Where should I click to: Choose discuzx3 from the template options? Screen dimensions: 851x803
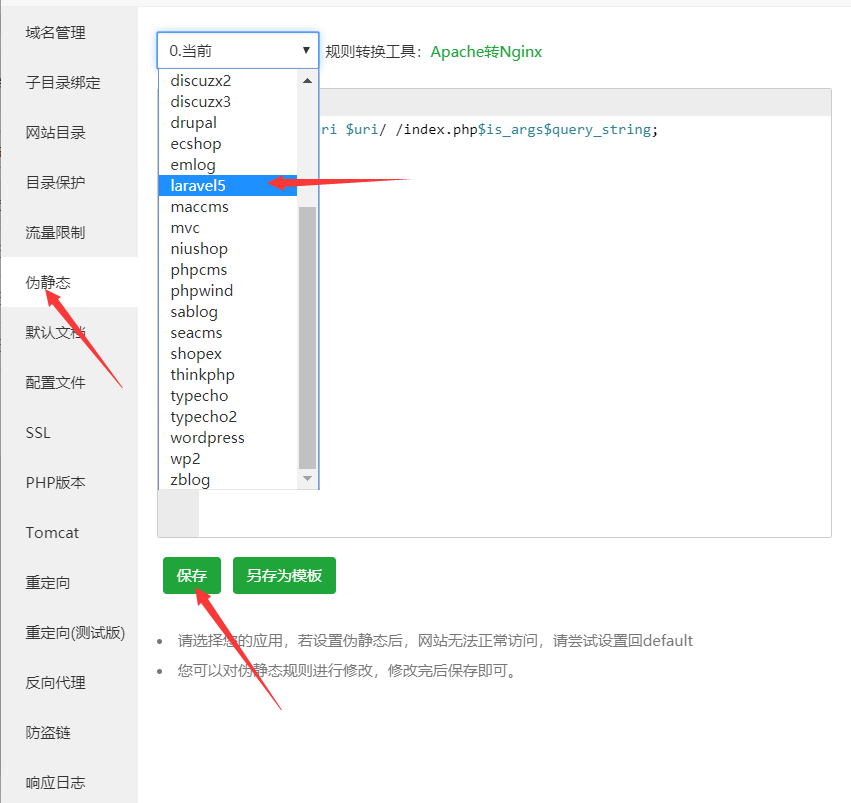pos(200,101)
